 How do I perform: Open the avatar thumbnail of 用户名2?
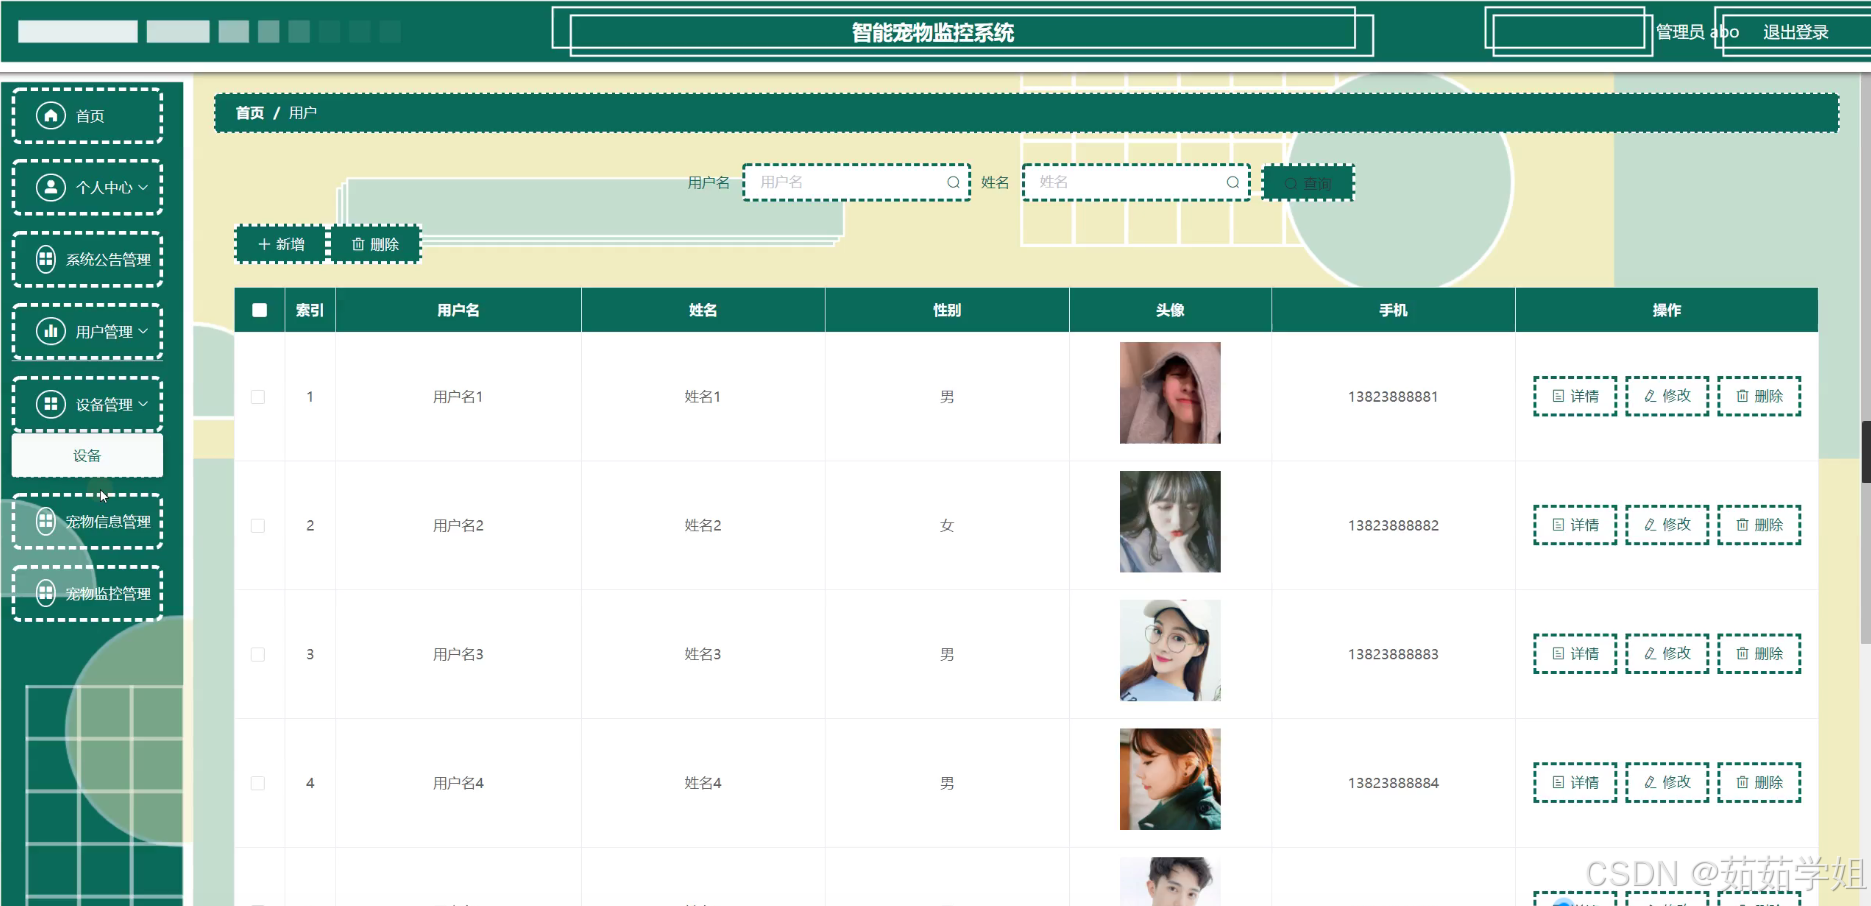click(x=1170, y=522)
